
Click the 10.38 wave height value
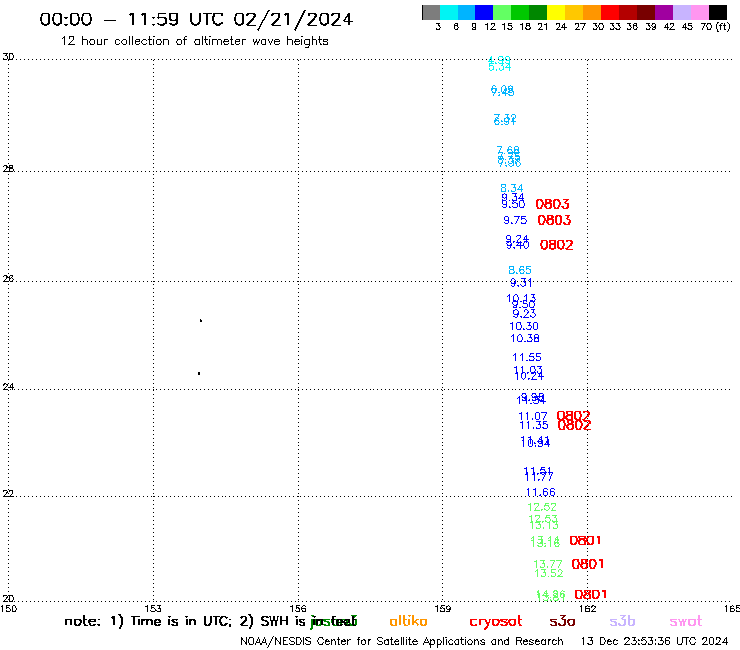click(525, 338)
